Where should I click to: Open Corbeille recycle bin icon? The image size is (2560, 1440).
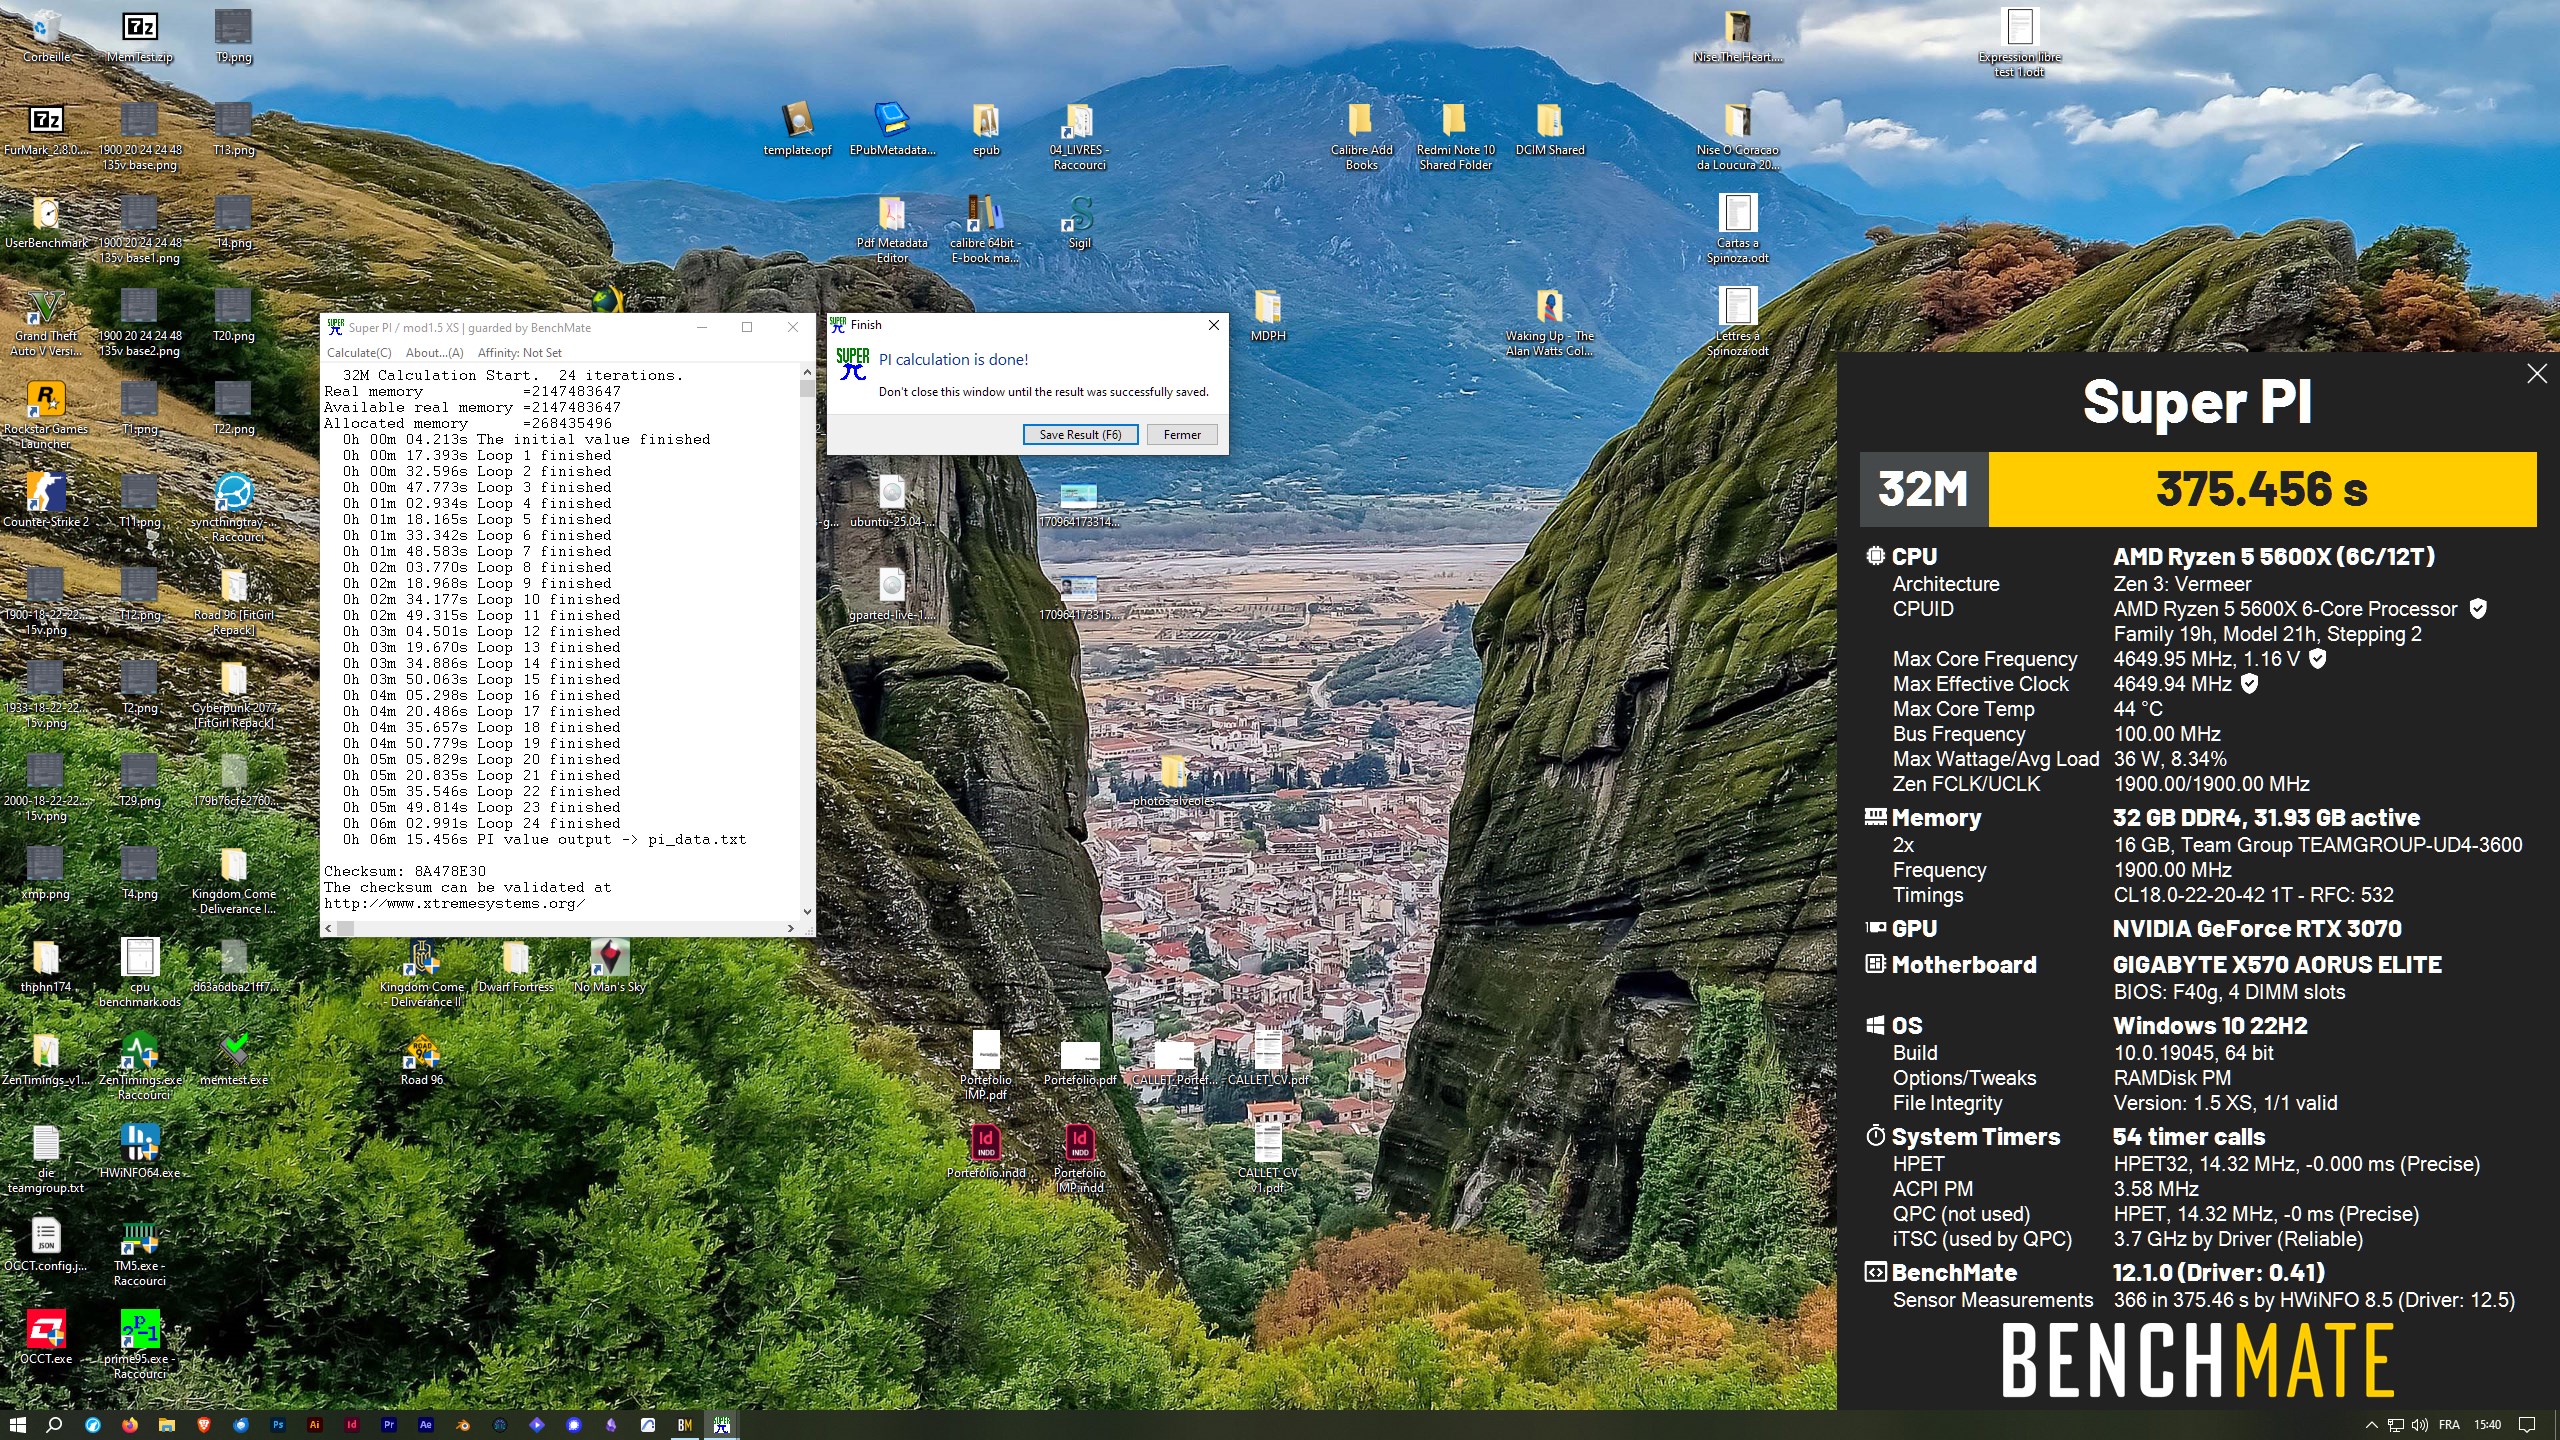(x=46, y=37)
